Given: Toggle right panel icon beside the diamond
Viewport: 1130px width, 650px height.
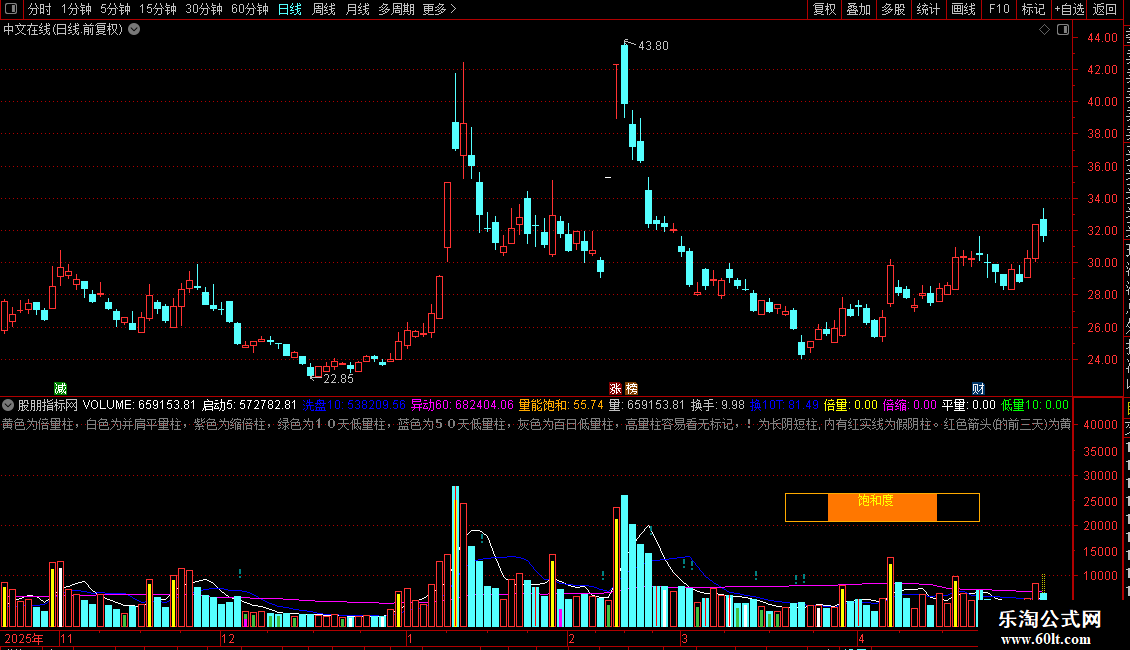Looking at the screenshot, I should [x=1063, y=30].
